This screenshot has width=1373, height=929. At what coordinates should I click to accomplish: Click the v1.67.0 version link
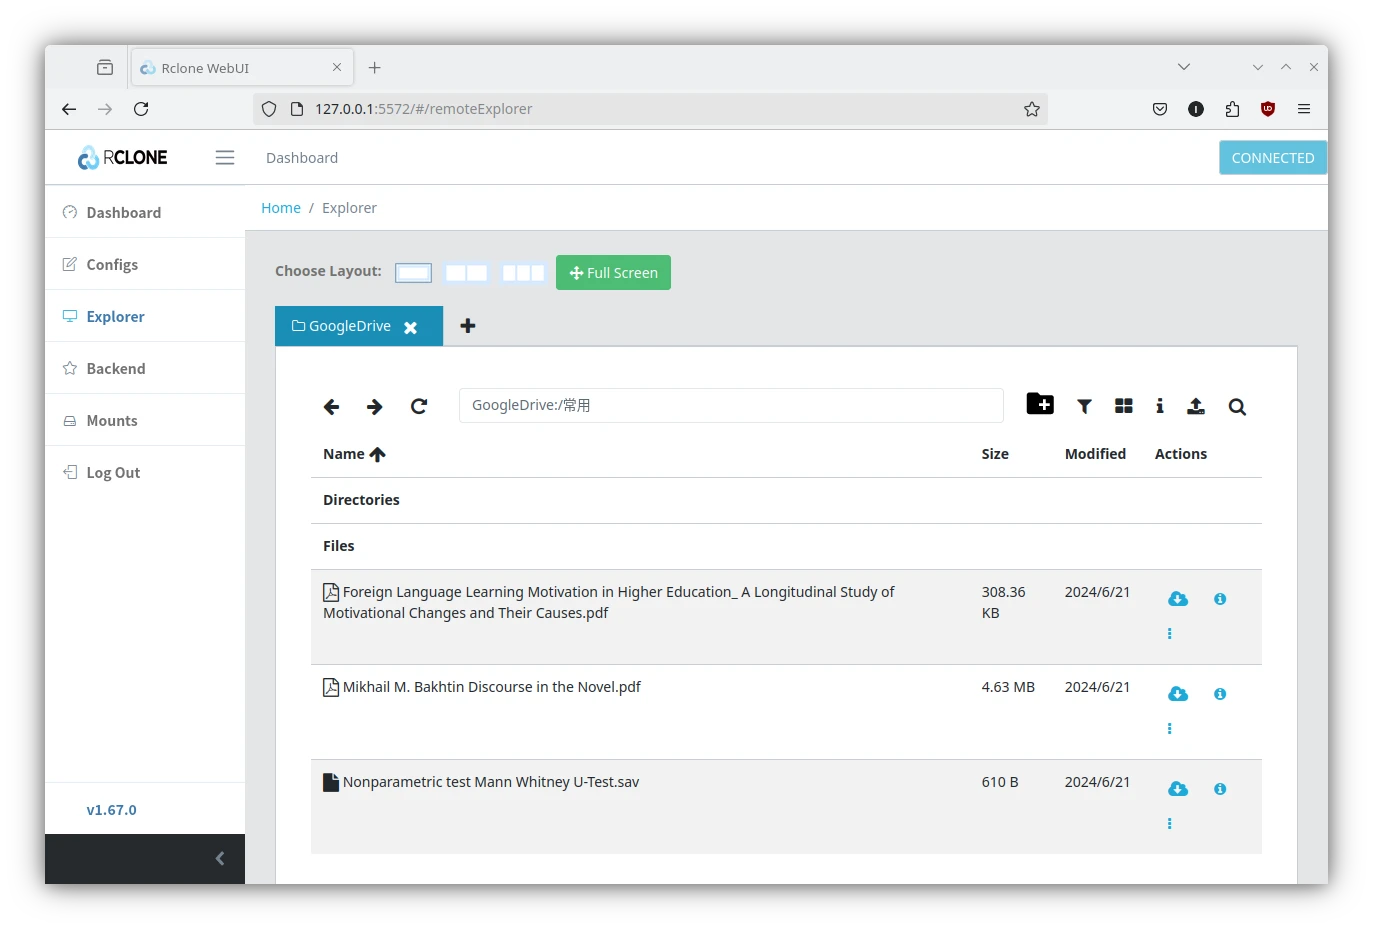click(x=111, y=810)
